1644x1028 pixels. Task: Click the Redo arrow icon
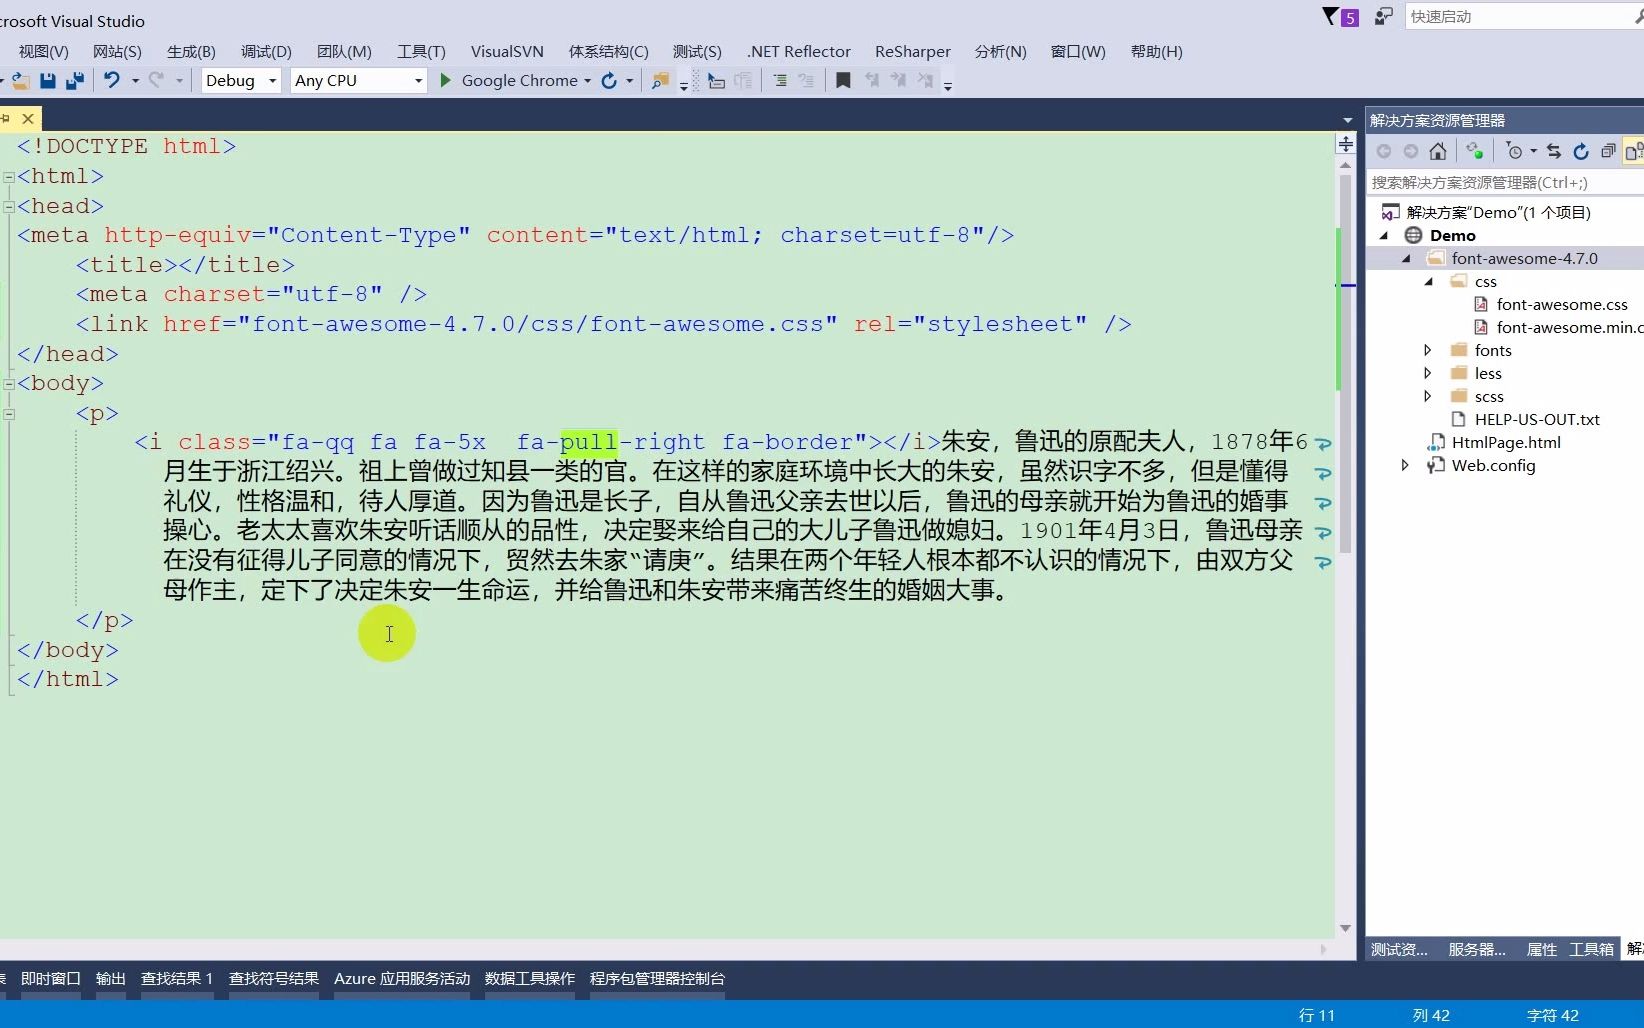click(x=156, y=80)
